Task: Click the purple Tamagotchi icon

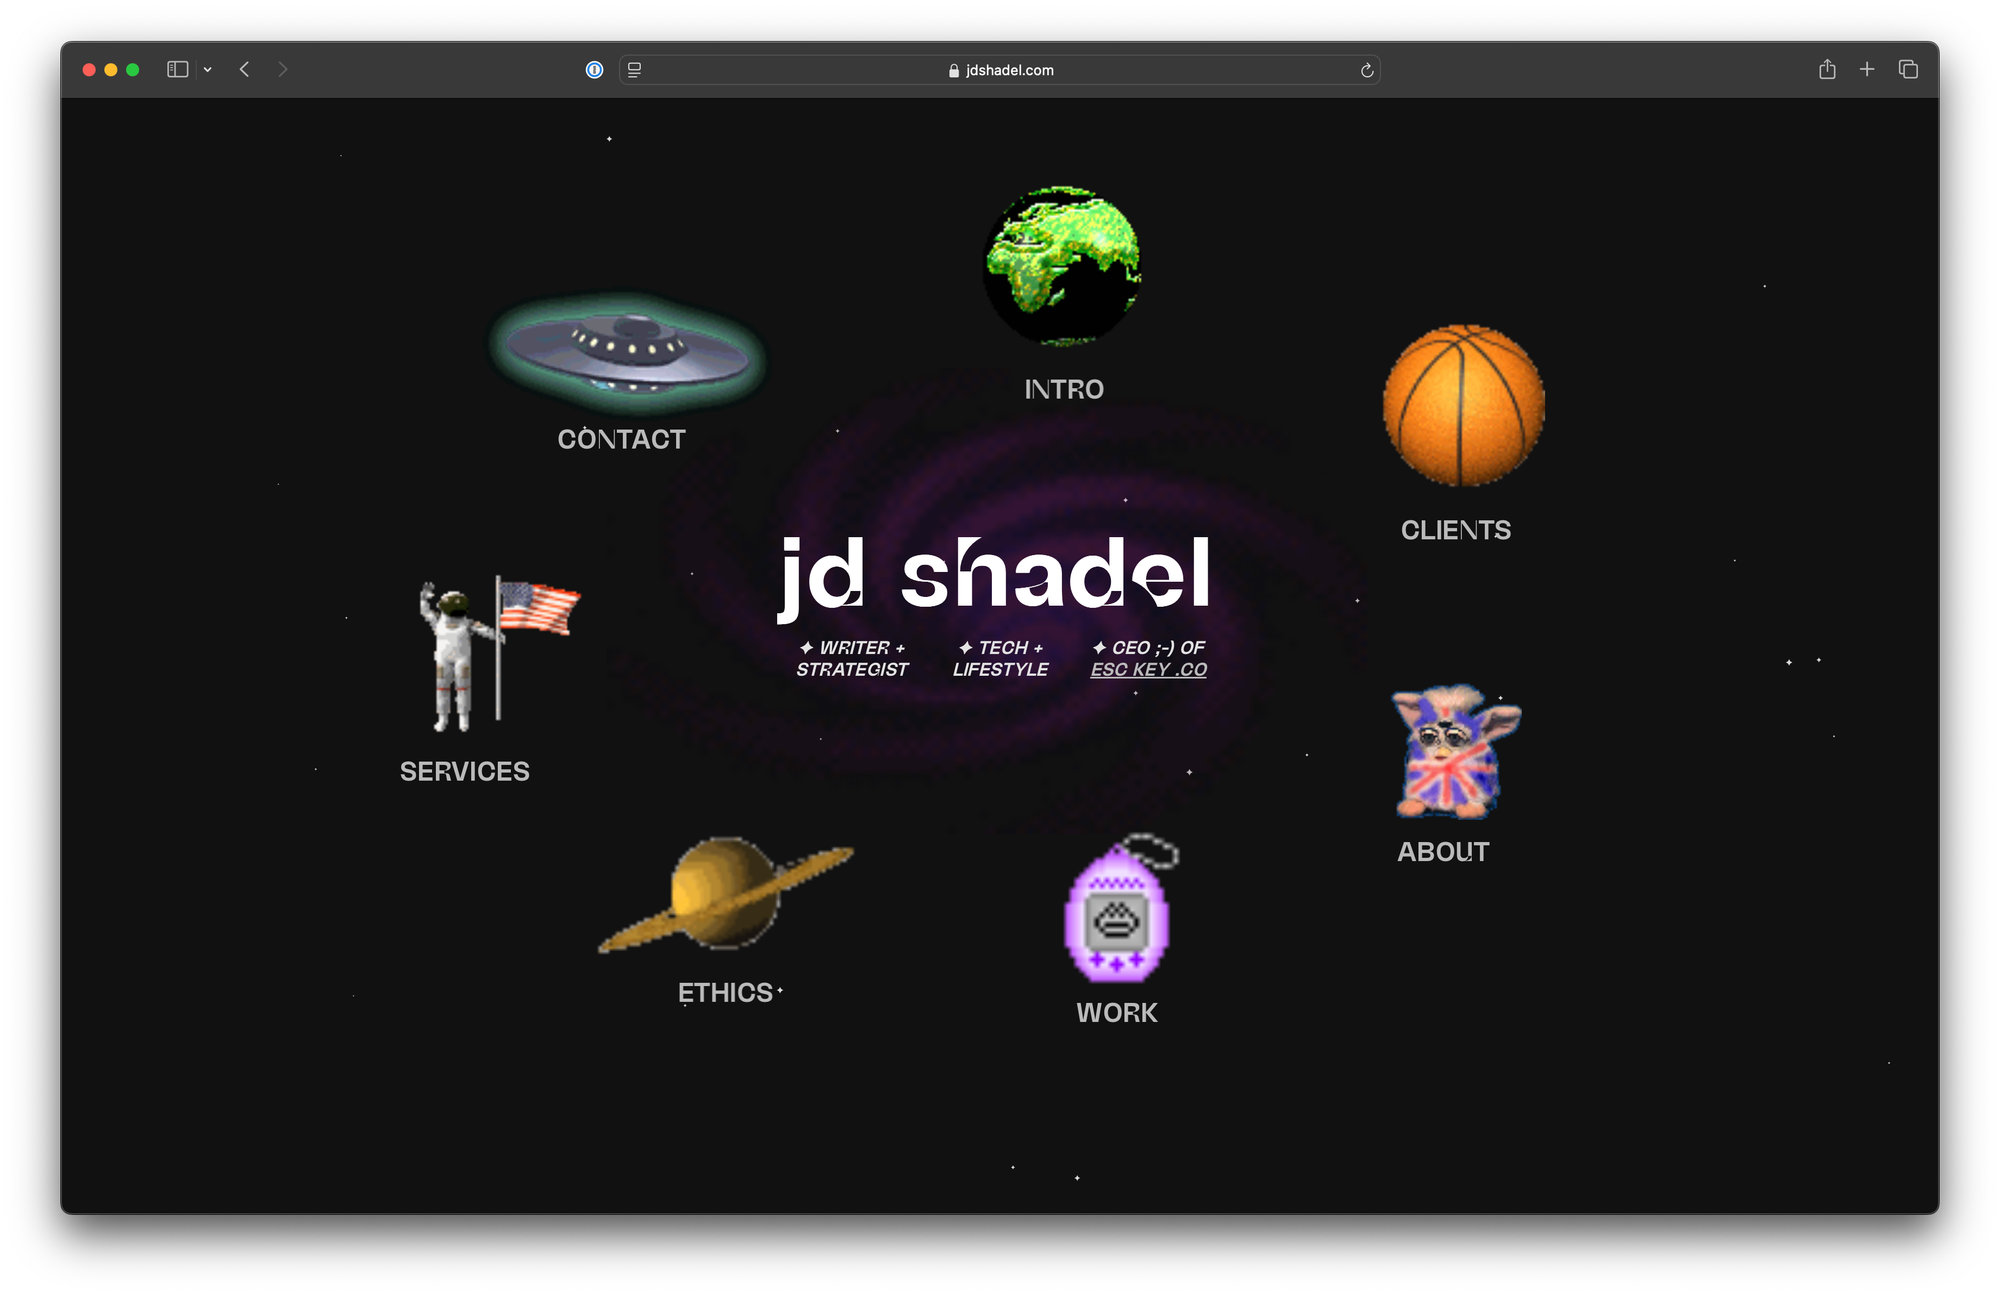Action: [x=1117, y=912]
